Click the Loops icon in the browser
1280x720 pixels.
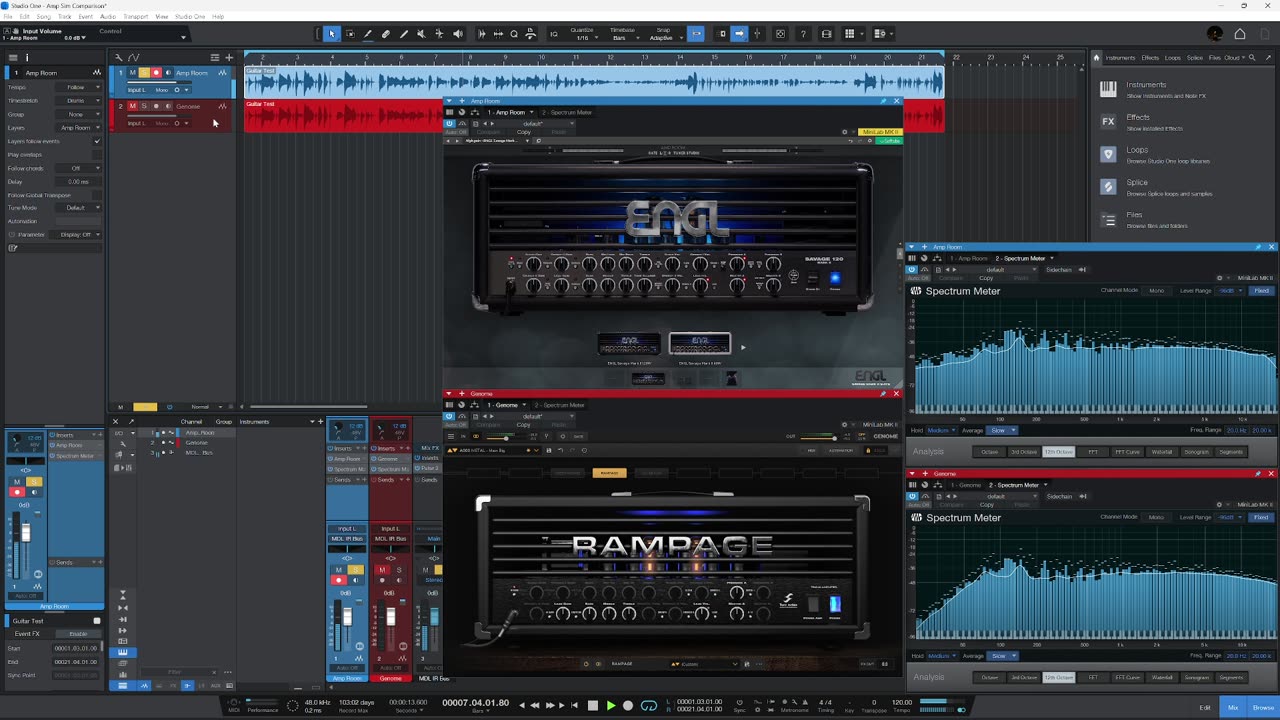[x=1108, y=154]
